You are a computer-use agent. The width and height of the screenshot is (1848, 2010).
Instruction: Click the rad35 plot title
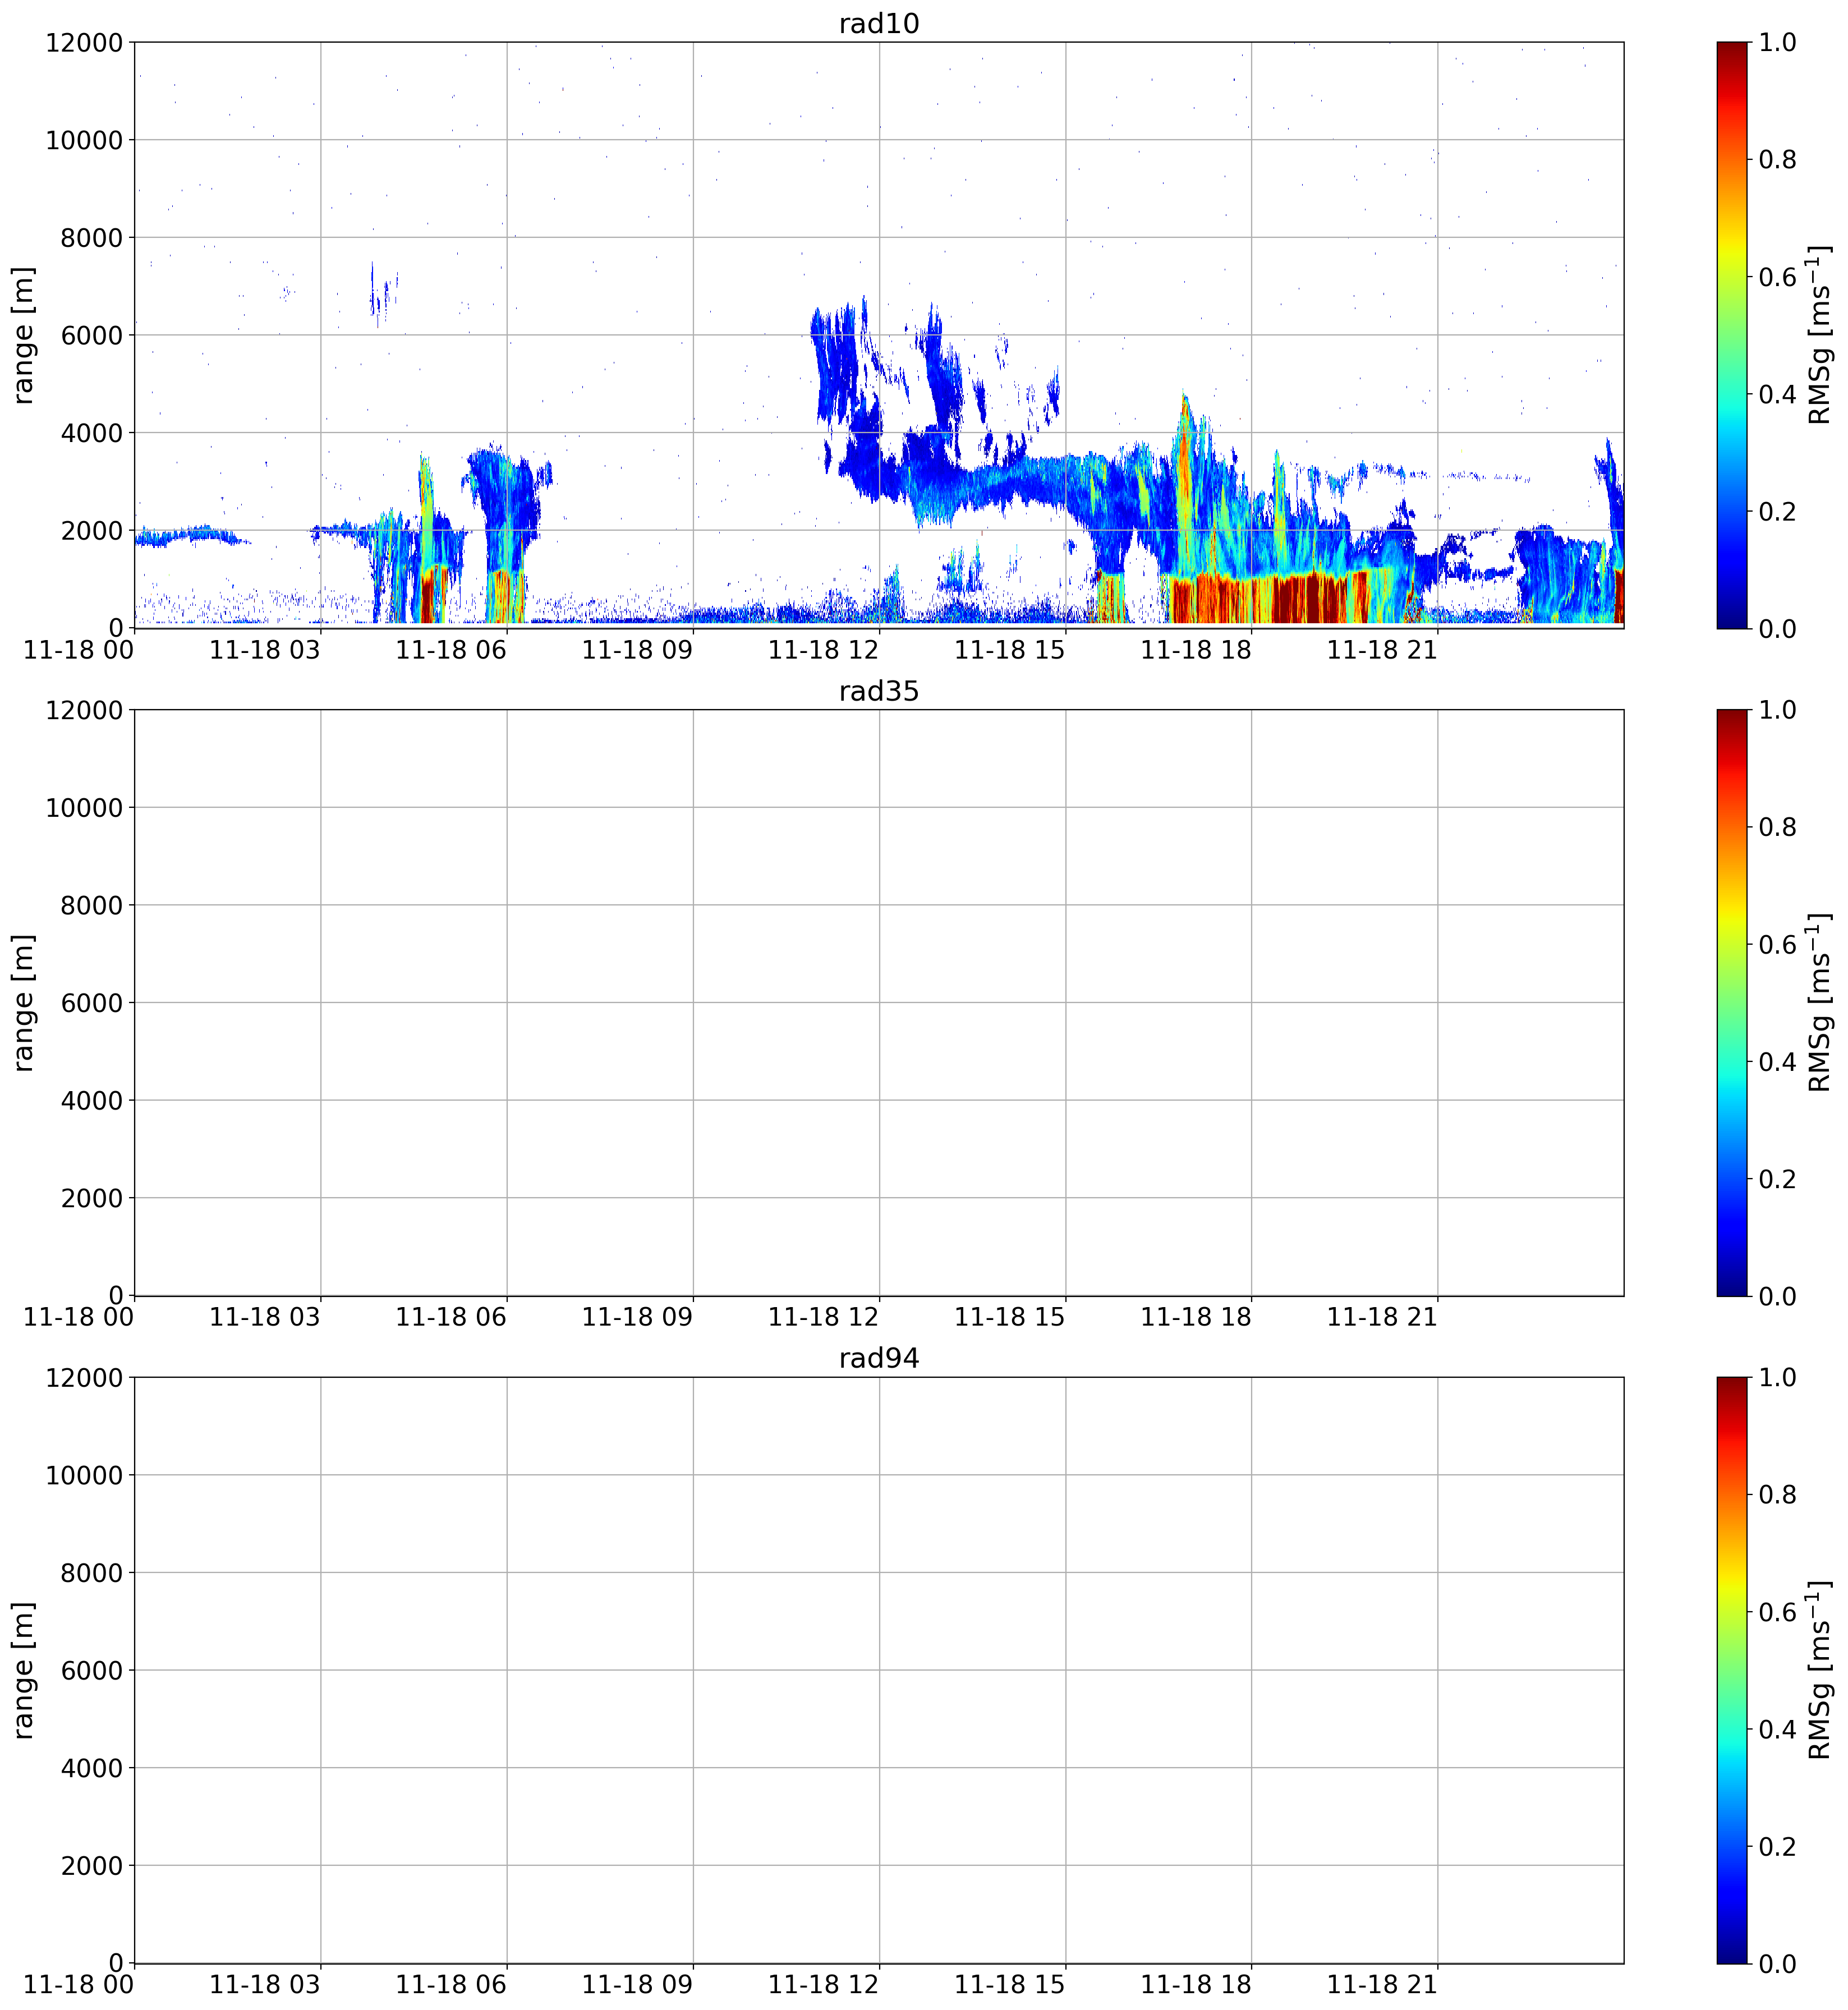click(878, 691)
